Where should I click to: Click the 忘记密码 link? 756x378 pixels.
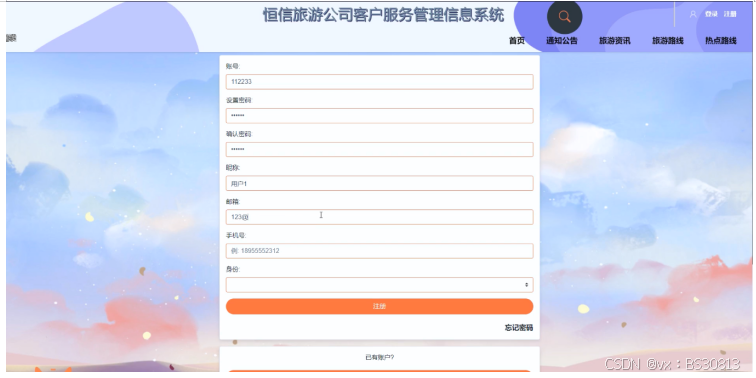(x=519, y=328)
